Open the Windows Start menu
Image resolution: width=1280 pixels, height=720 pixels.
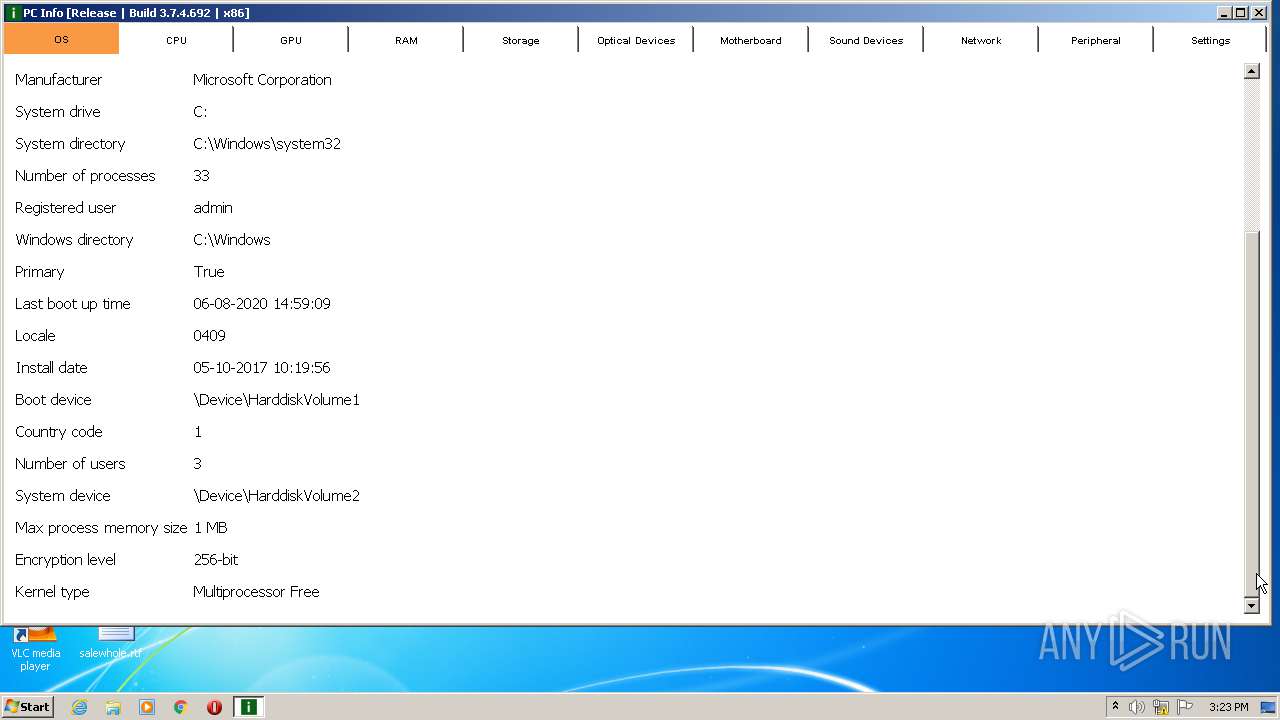point(28,707)
